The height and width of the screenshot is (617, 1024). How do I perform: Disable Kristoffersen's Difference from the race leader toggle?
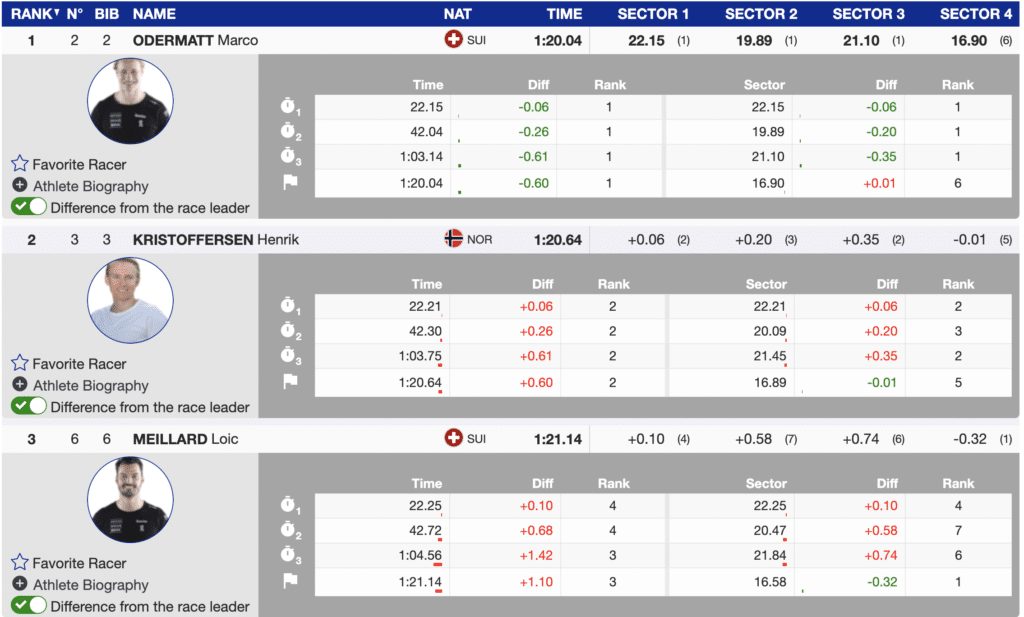coord(29,406)
